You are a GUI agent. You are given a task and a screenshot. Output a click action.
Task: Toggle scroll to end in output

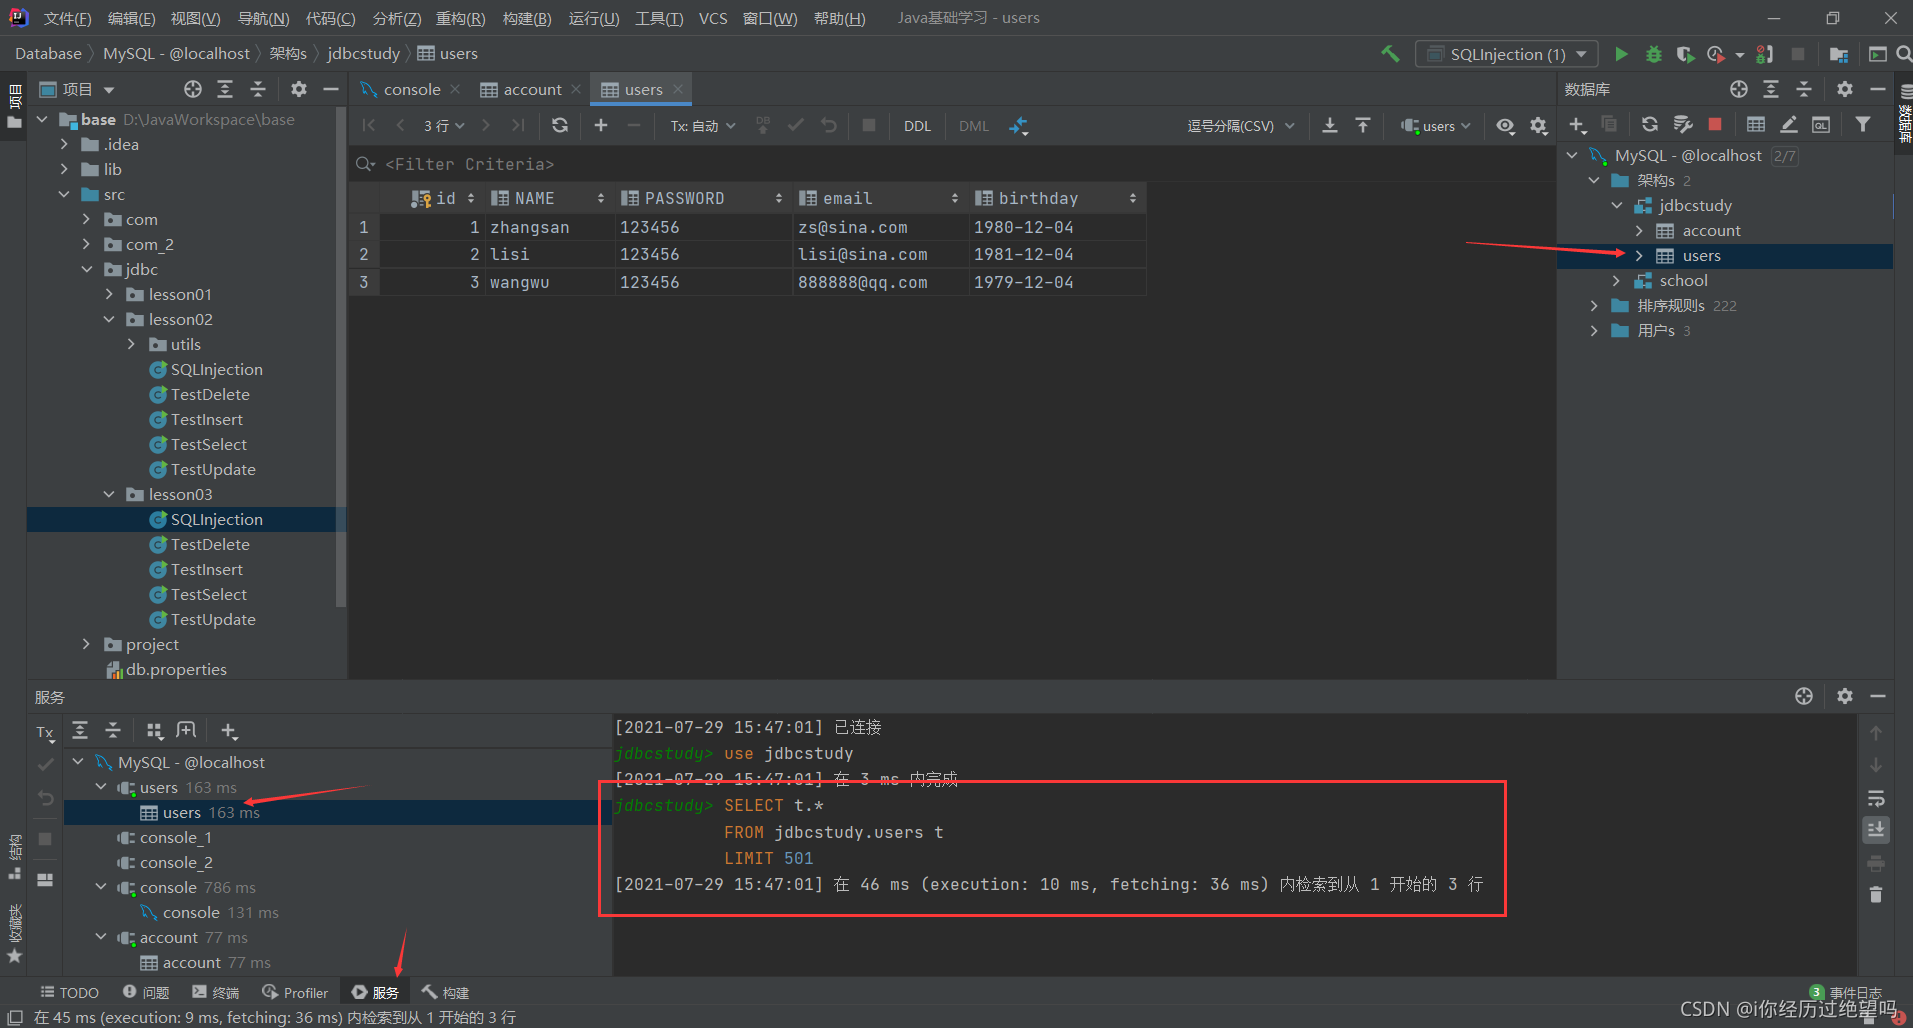[x=1876, y=829]
